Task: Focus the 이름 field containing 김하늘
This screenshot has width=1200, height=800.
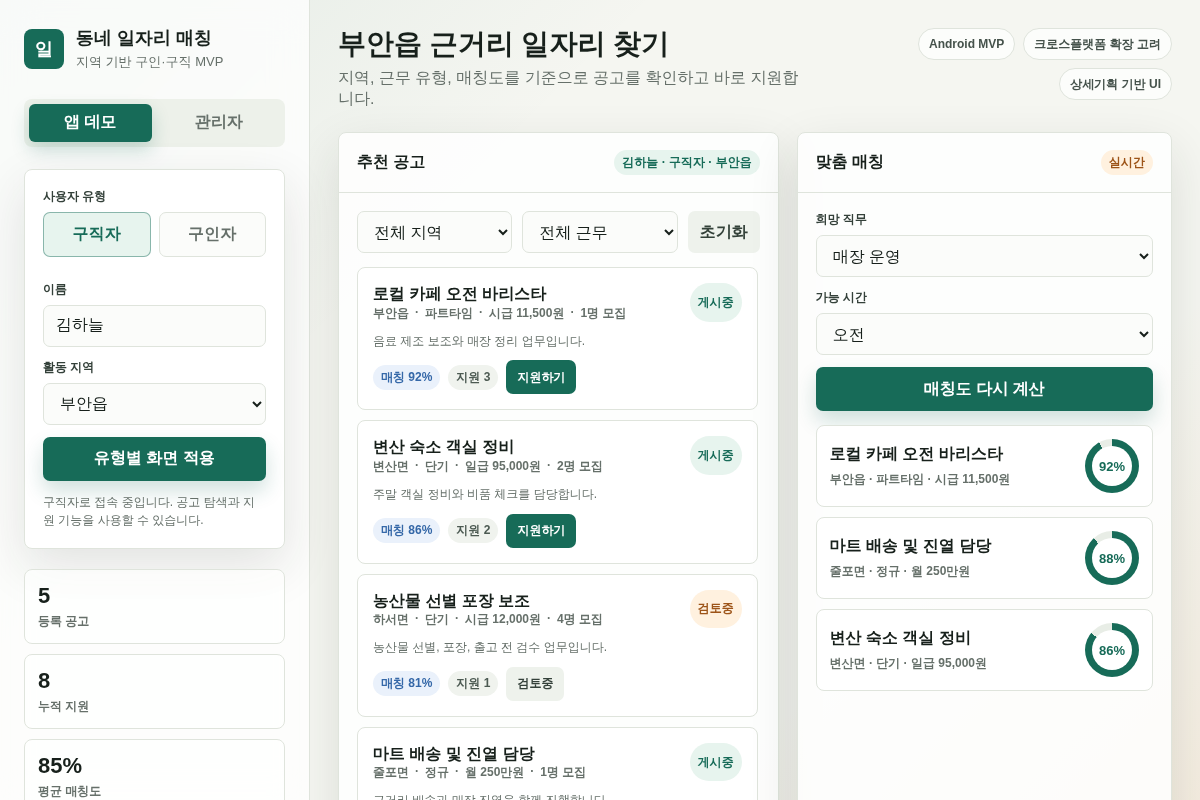Action: [x=154, y=326]
